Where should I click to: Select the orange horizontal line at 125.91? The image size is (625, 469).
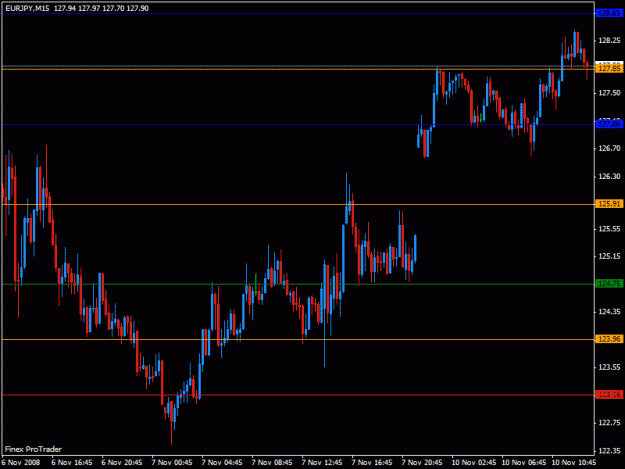pos(298,204)
